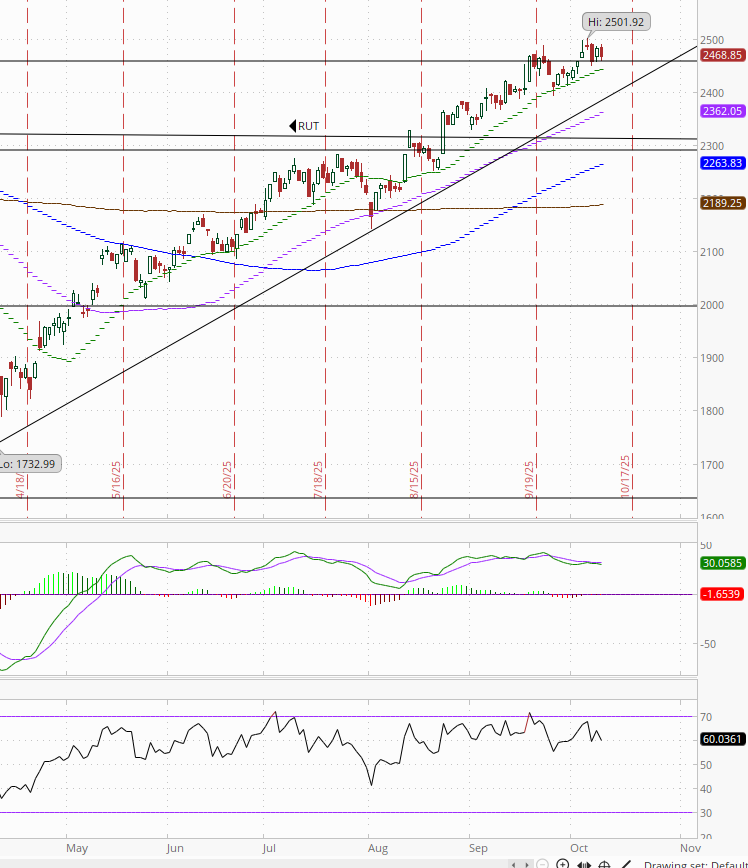Click the May label on time axis
748x868 pixels.
click(x=77, y=848)
